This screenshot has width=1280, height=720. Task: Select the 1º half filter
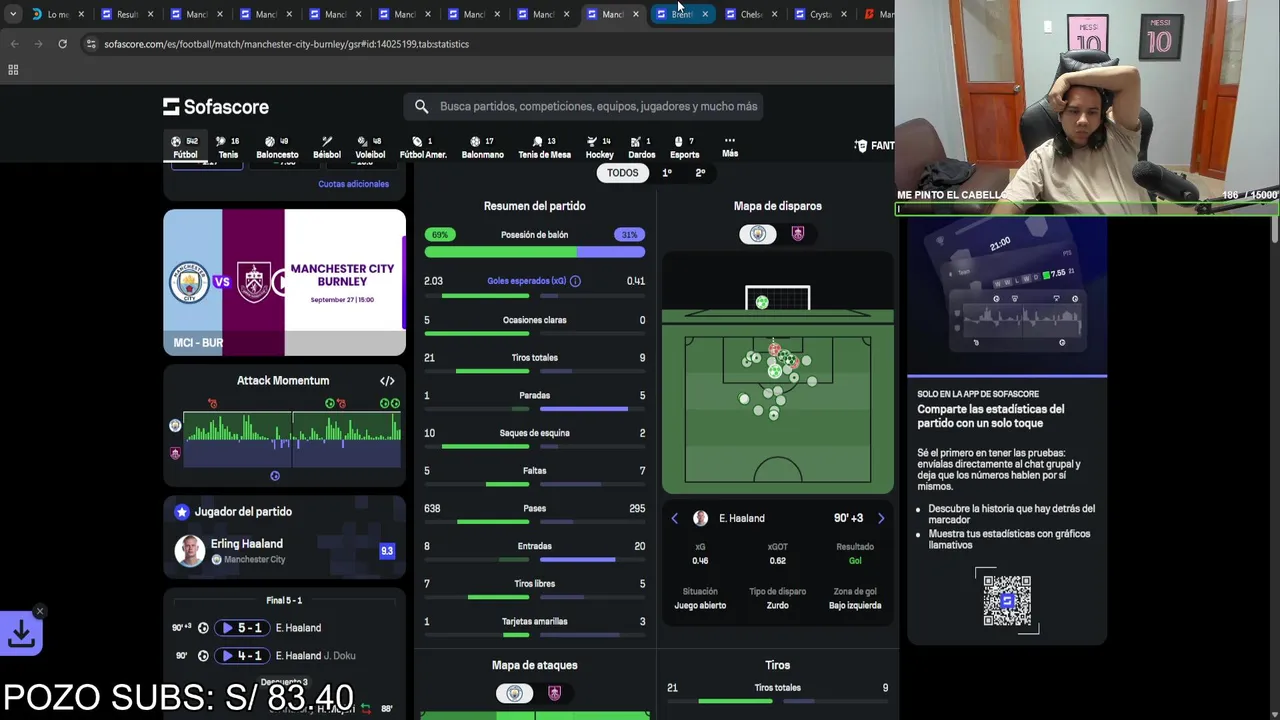pyautogui.click(x=667, y=173)
